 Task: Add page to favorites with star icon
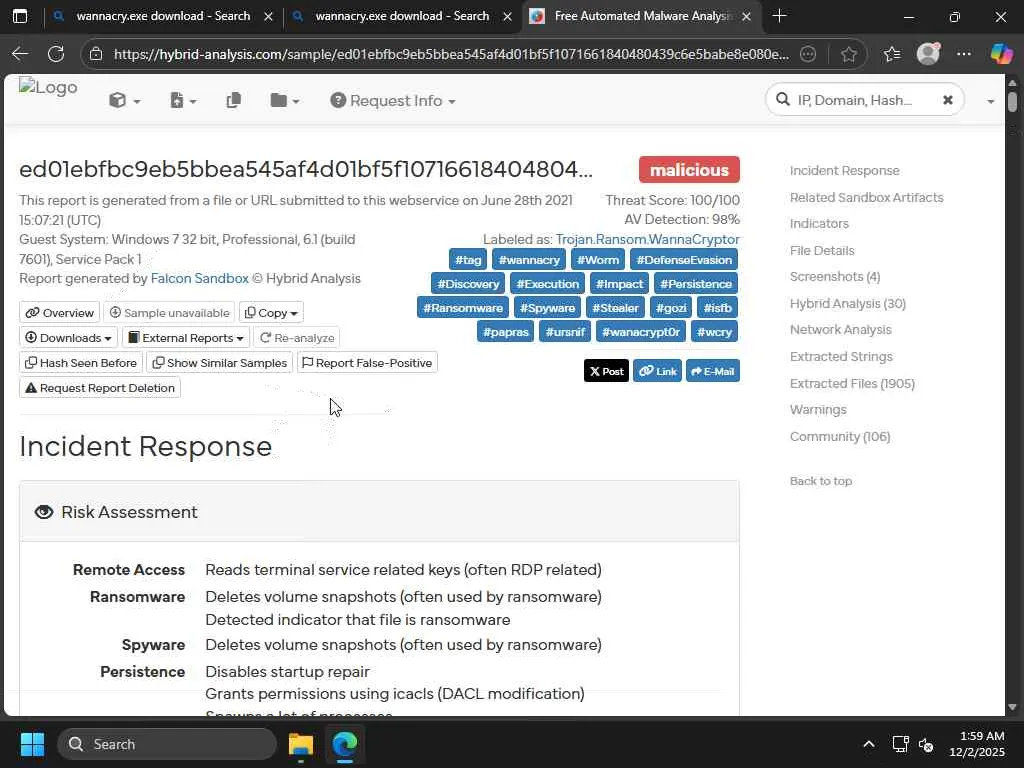tap(848, 54)
